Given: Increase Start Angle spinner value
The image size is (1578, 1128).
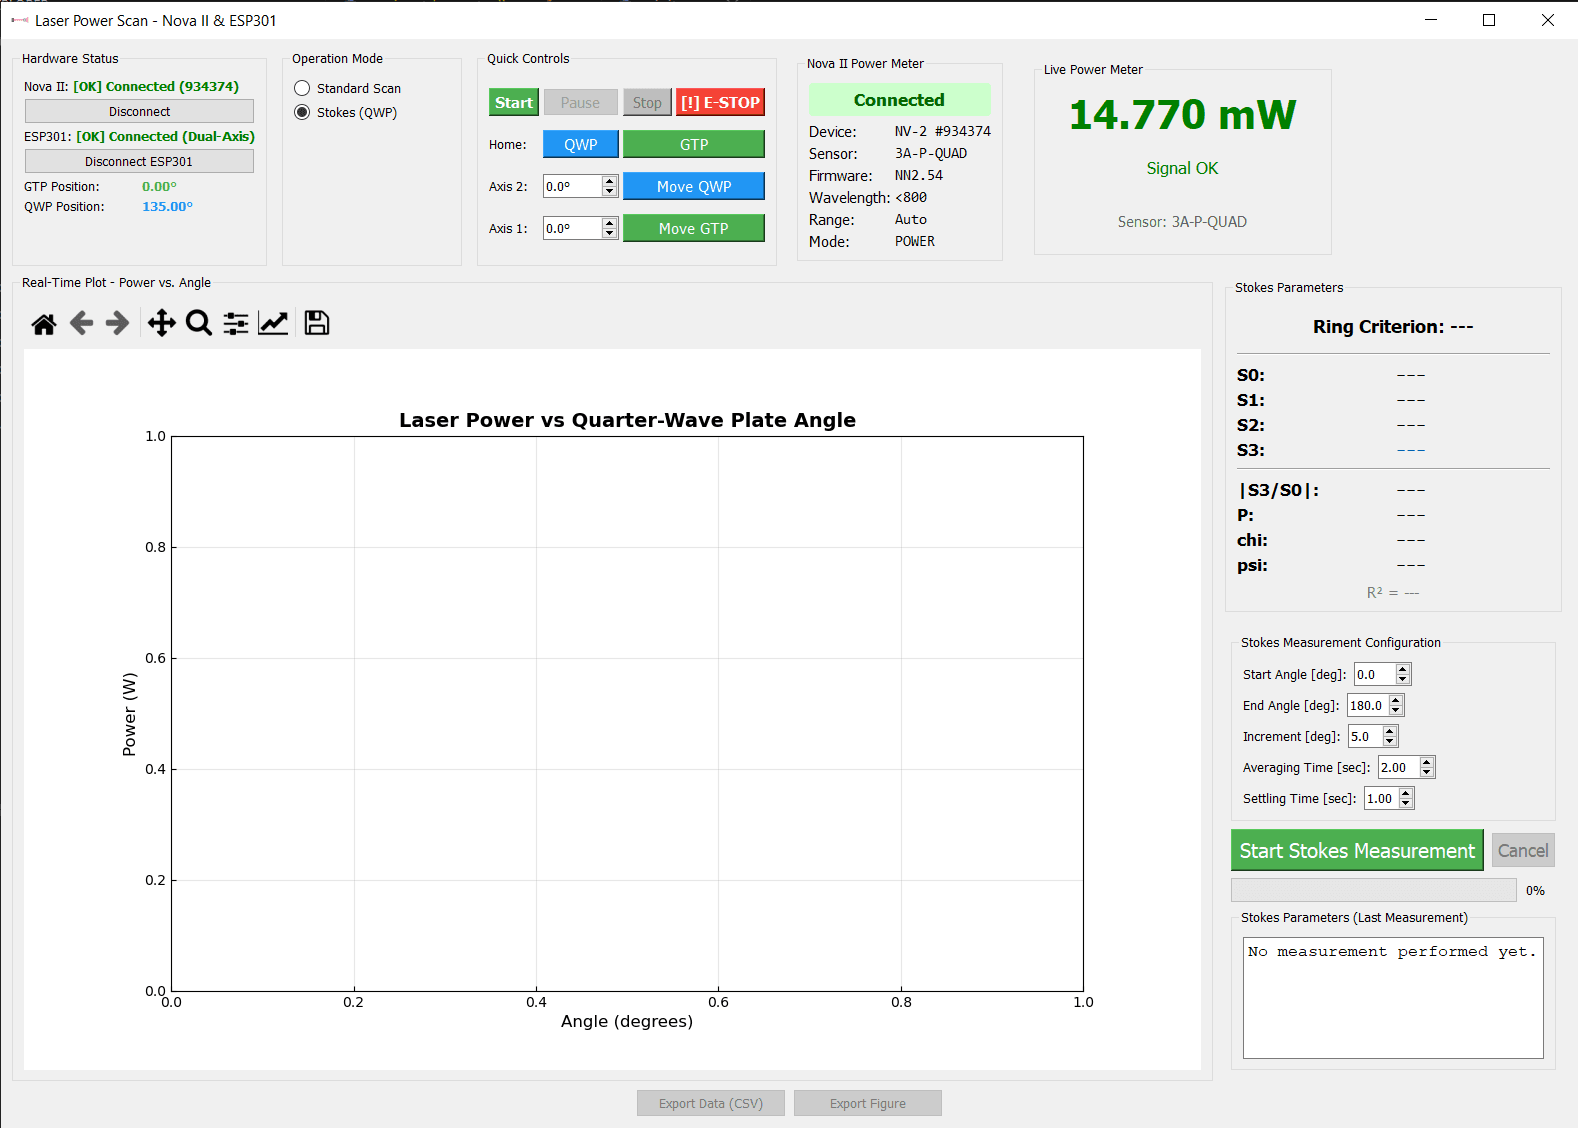Looking at the screenshot, I should pos(1403,669).
